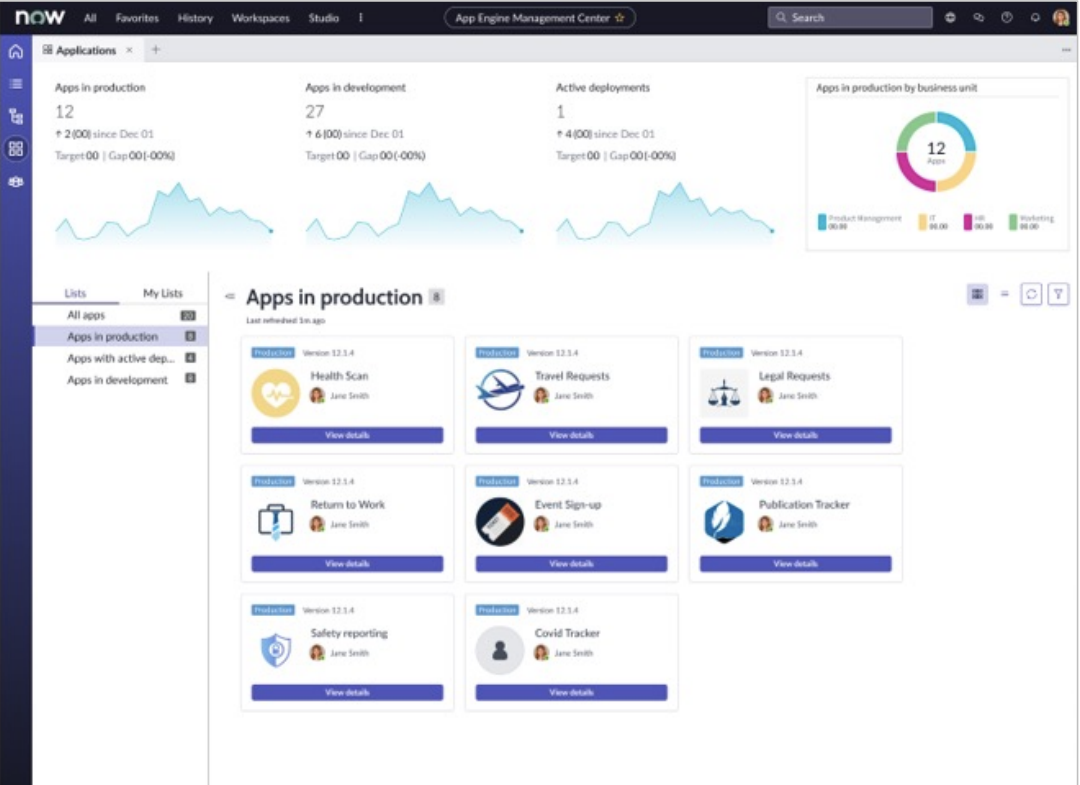Select the Applications grid icon in sidebar

[15, 149]
